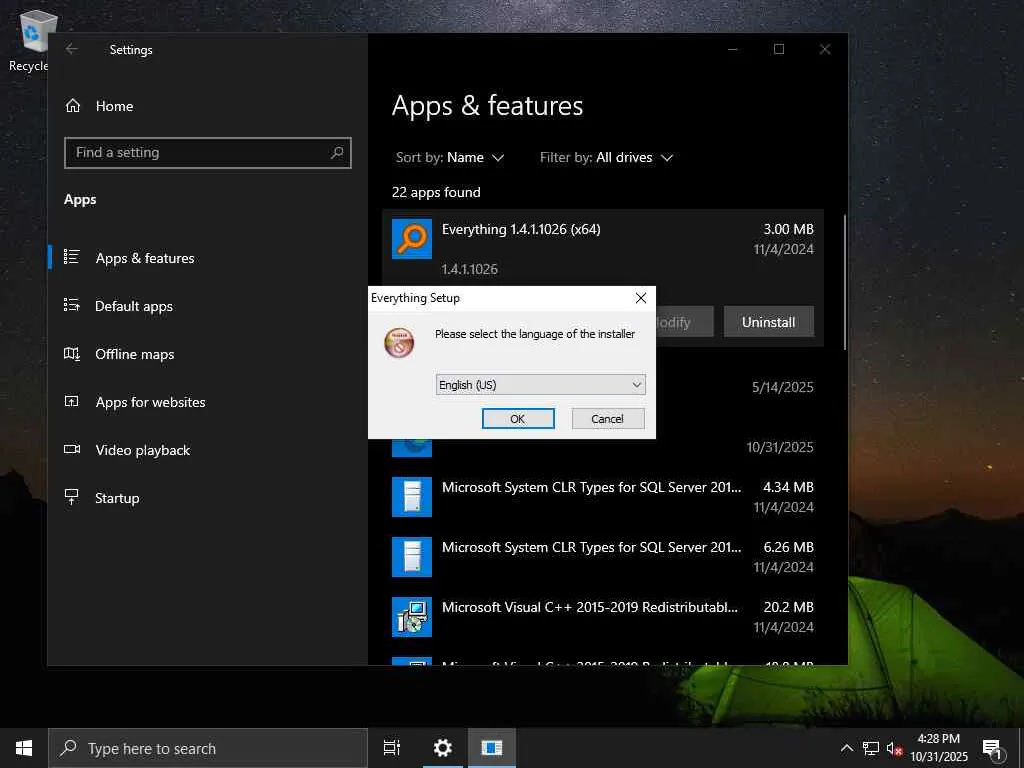Select the Startup sidebar icon

pos(72,497)
